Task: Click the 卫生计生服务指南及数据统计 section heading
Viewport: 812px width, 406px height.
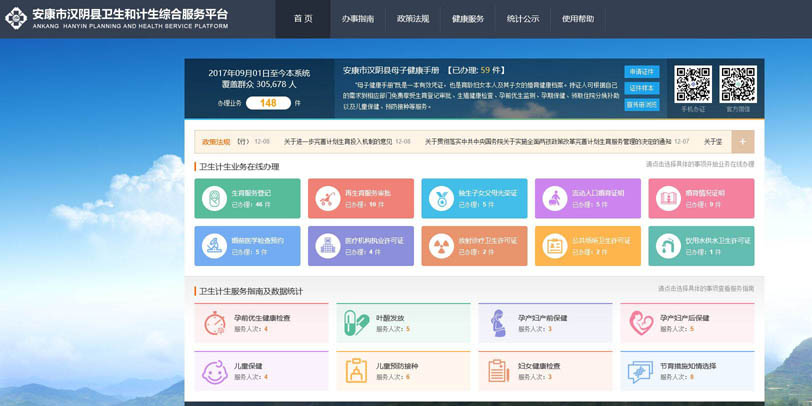Action: pos(251,292)
